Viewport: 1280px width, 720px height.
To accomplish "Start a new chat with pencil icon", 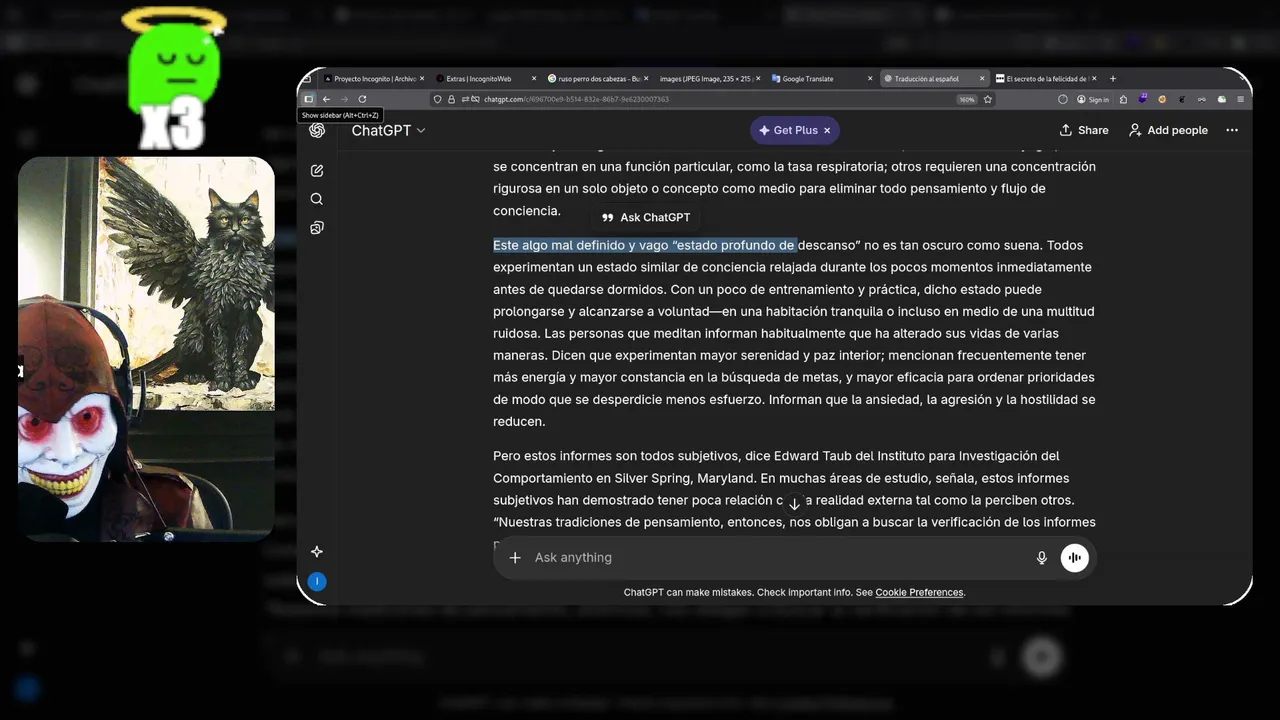I will point(317,171).
